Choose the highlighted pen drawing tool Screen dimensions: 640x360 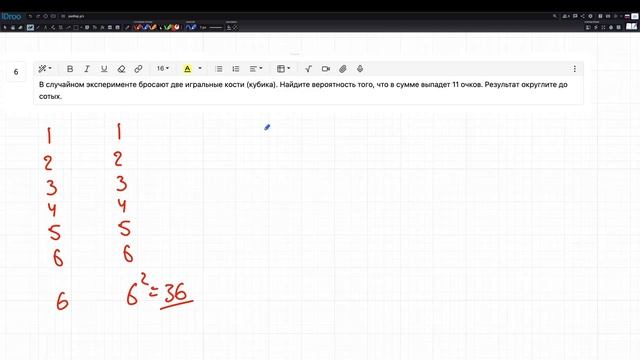(x=31, y=27)
